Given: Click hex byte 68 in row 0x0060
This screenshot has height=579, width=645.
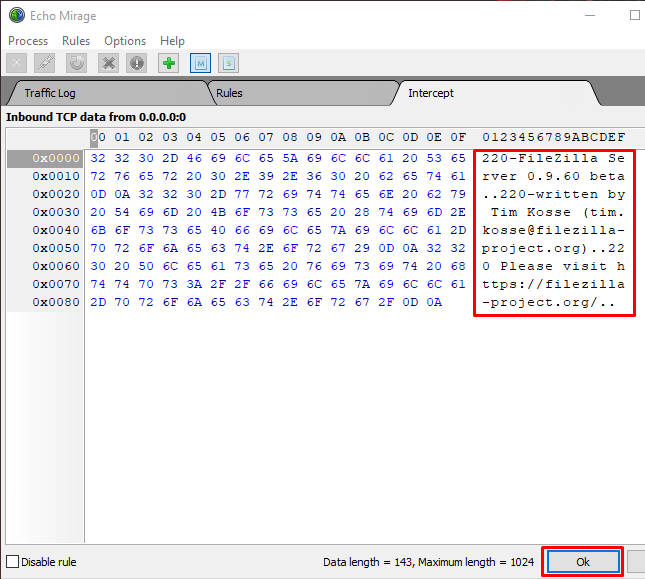Looking at the screenshot, I should [458, 266].
